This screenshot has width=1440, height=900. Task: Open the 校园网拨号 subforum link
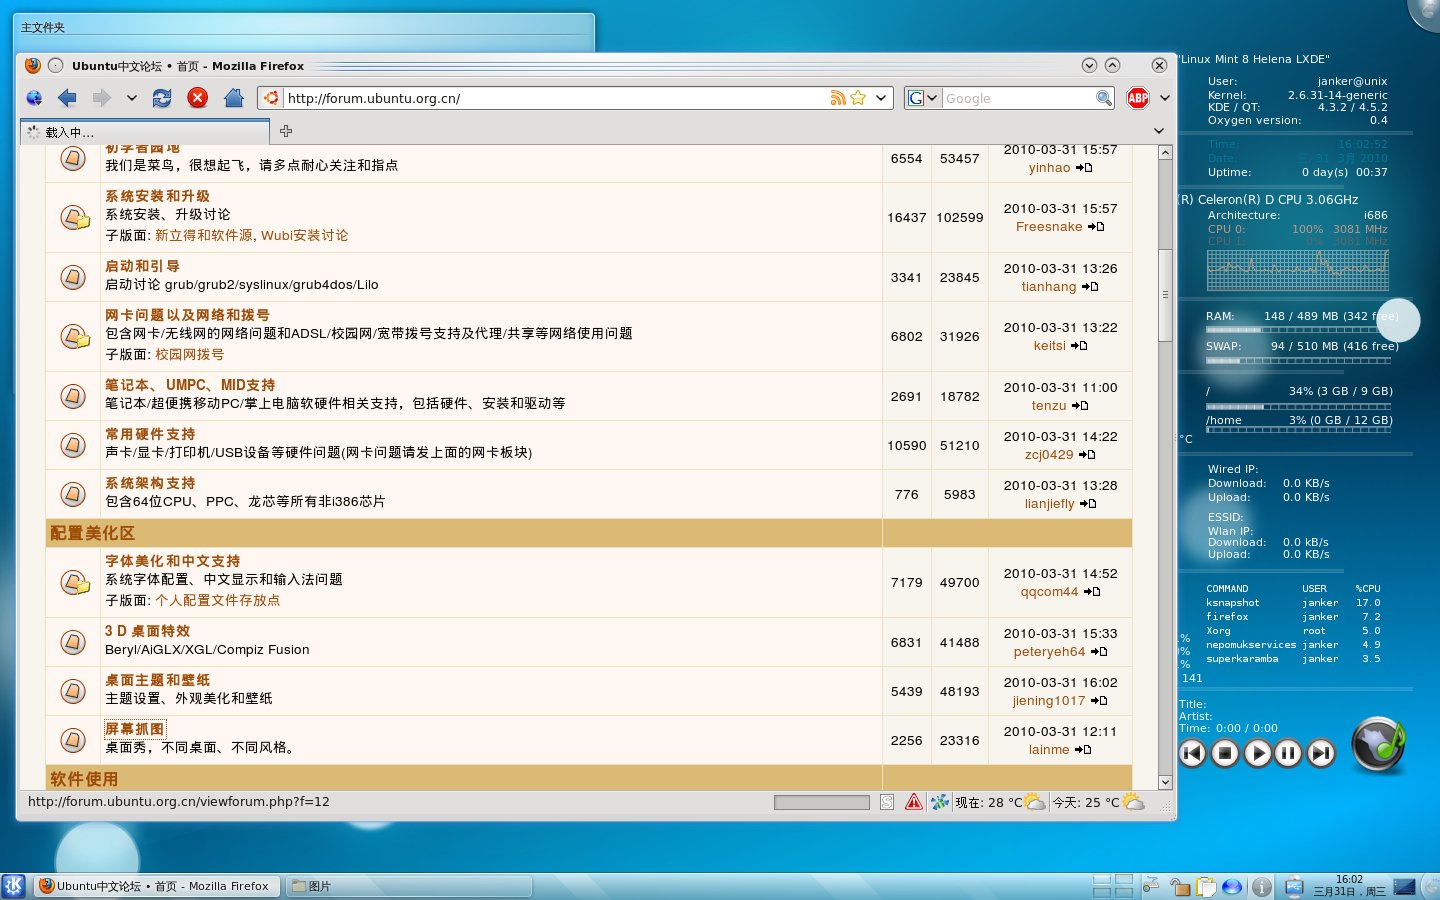(x=189, y=354)
